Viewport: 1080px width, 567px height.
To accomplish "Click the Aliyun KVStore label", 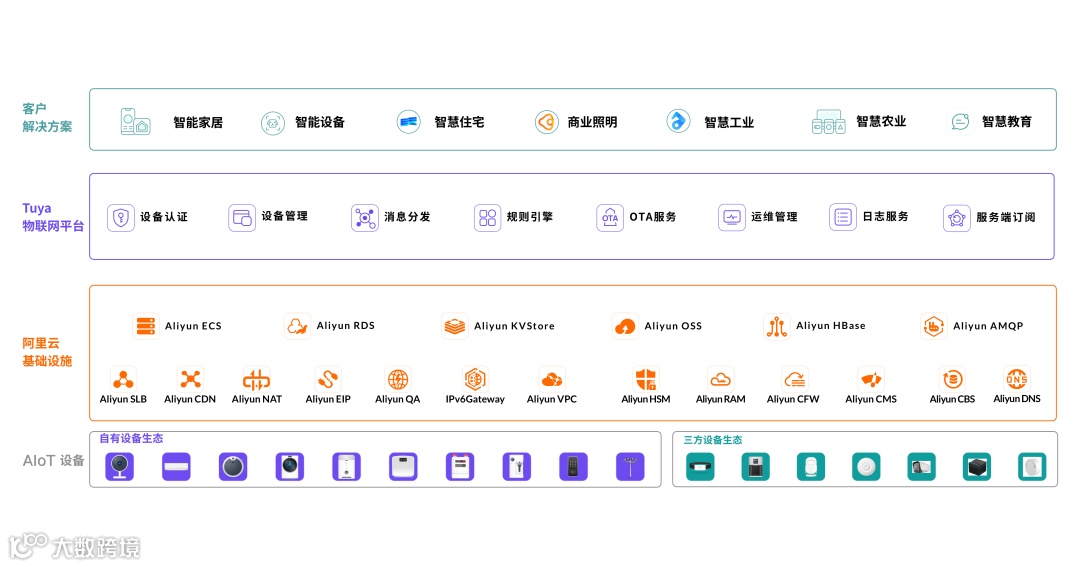I will tap(515, 326).
